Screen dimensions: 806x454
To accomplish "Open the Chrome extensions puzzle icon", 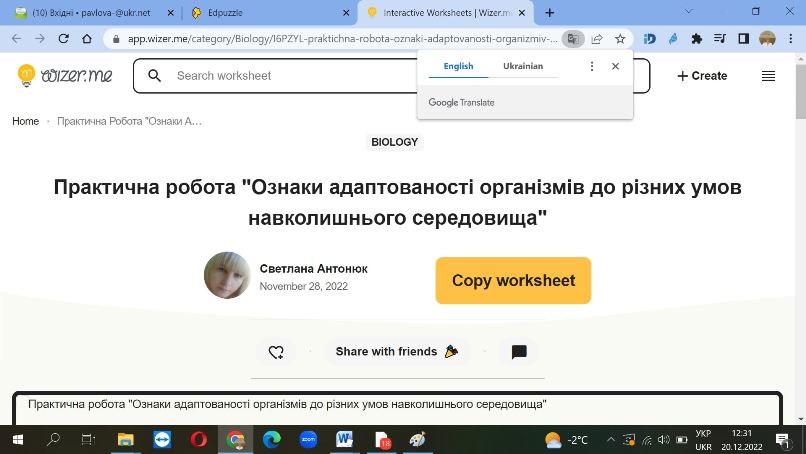I will click(697, 39).
